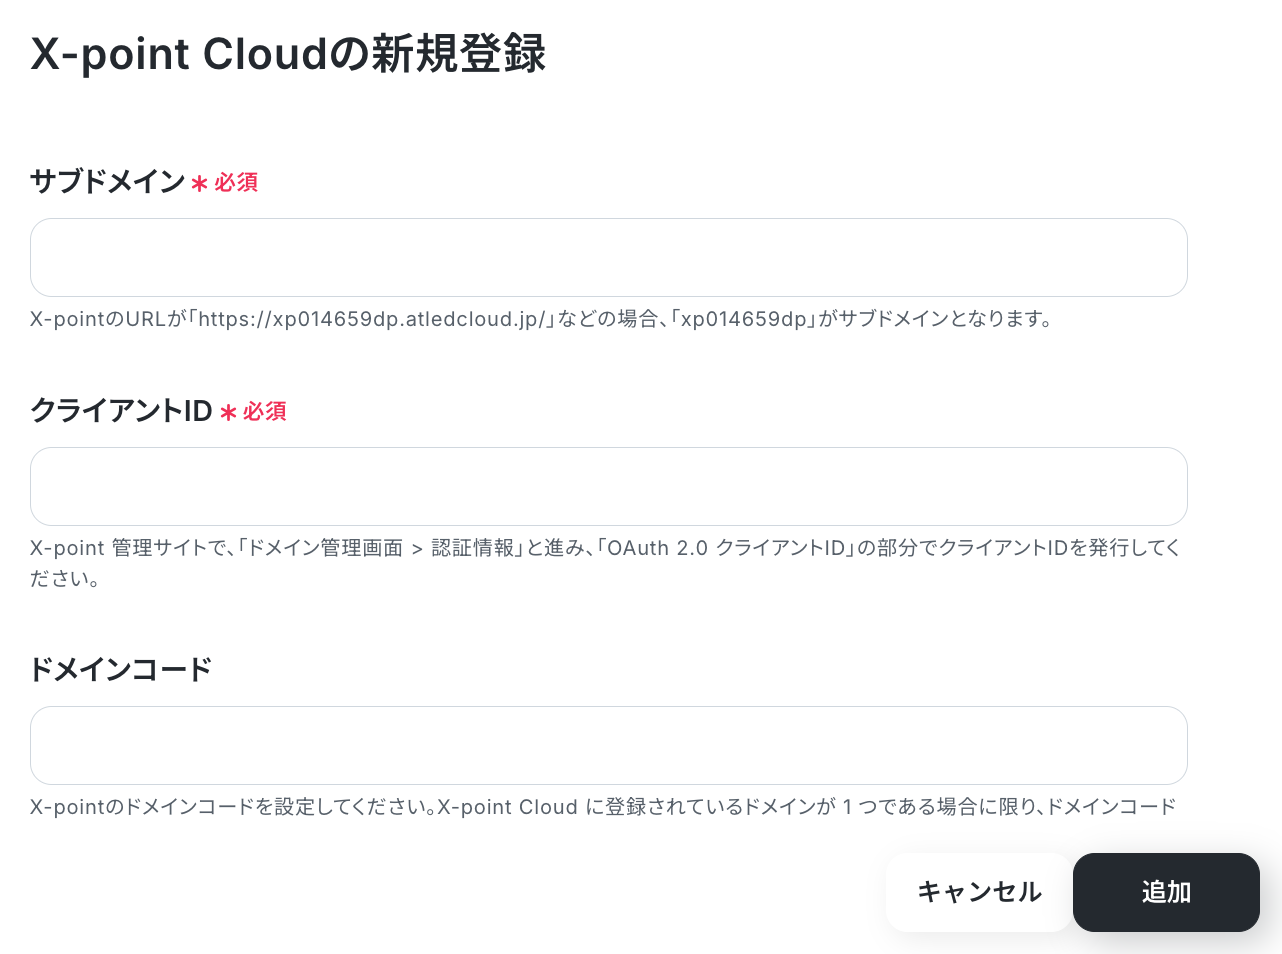Click the ください。 line under クライアントID
This screenshot has width=1282, height=954.
[x=65, y=578]
